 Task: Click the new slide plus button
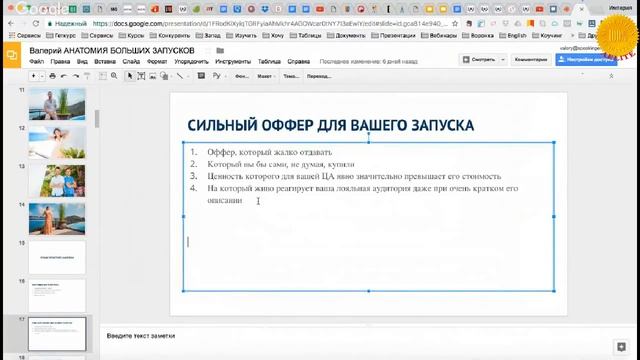click(x=33, y=76)
